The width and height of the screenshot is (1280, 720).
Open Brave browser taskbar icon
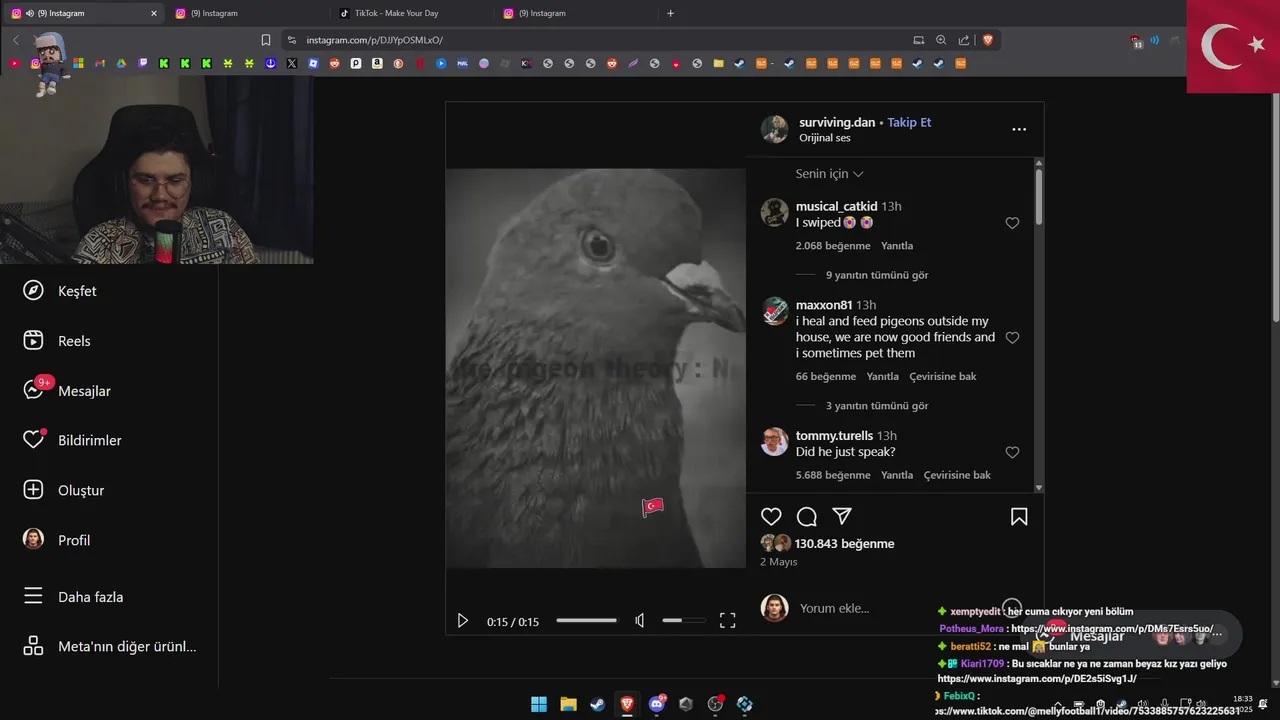click(627, 704)
